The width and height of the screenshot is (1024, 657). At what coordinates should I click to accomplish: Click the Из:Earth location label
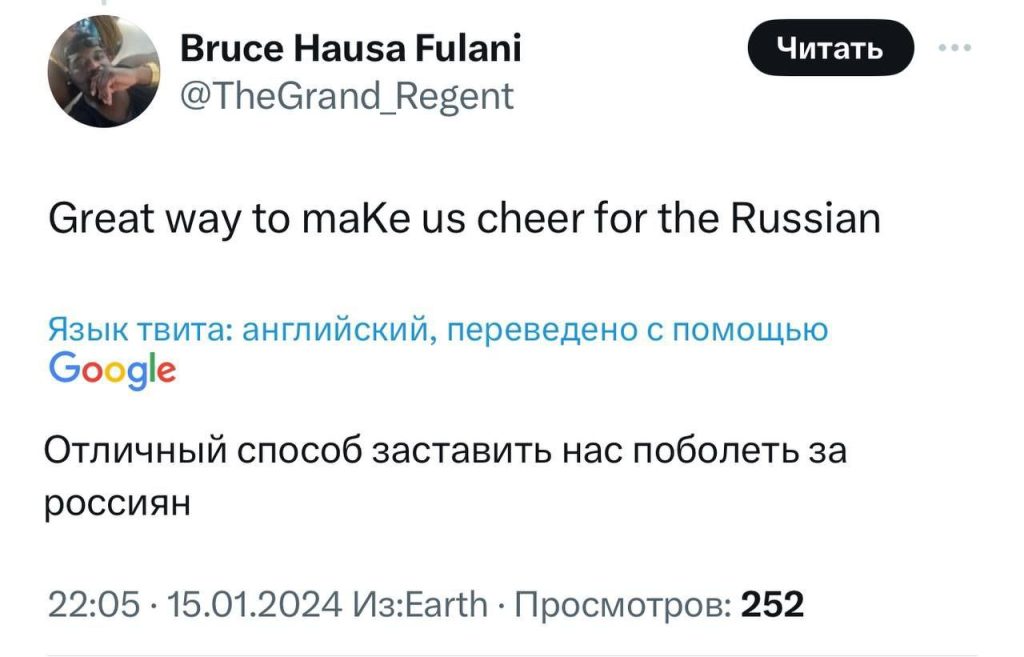point(420,604)
